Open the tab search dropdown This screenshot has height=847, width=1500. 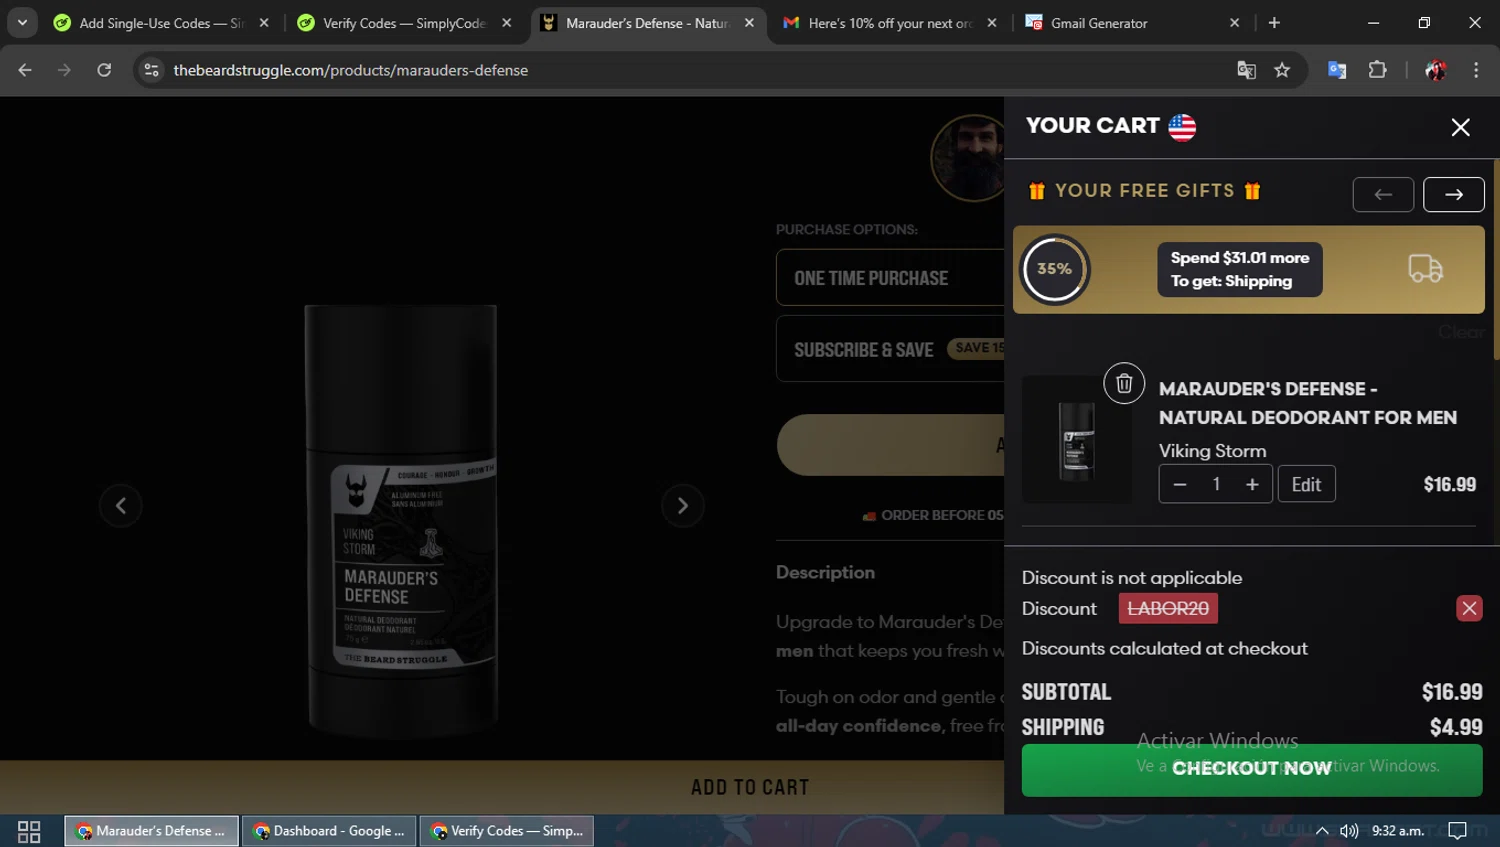click(x=22, y=23)
